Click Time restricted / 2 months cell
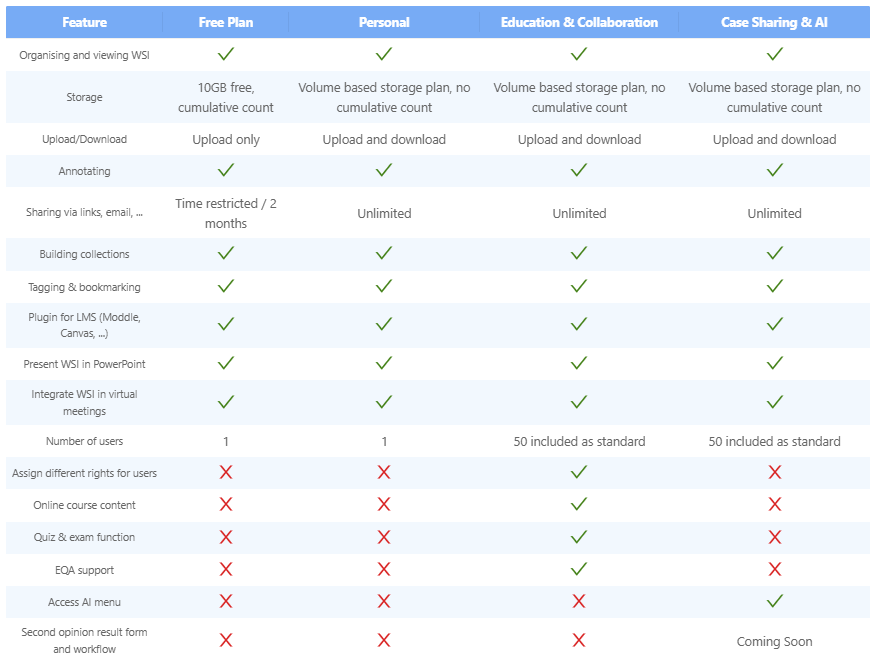 [226, 213]
